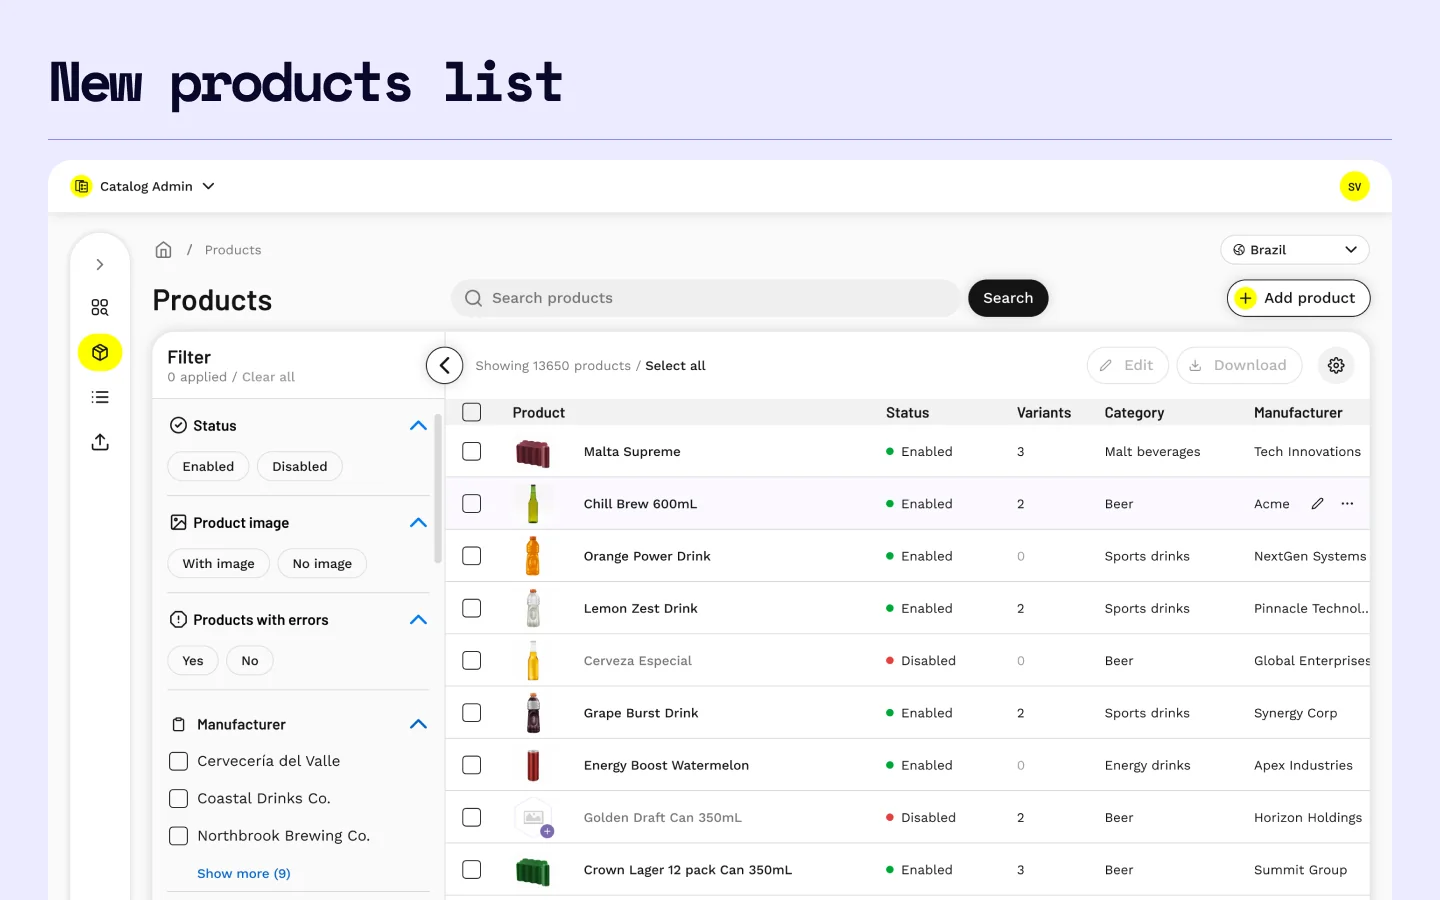Viewport: 1440px width, 900px height.
Task: Open the Brazil country dropdown
Action: point(1295,250)
